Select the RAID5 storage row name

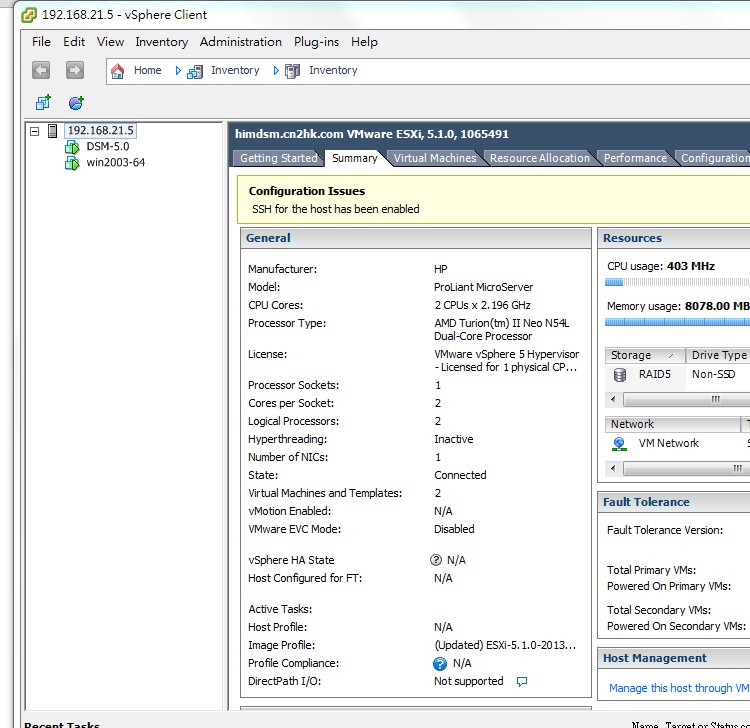coord(654,375)
